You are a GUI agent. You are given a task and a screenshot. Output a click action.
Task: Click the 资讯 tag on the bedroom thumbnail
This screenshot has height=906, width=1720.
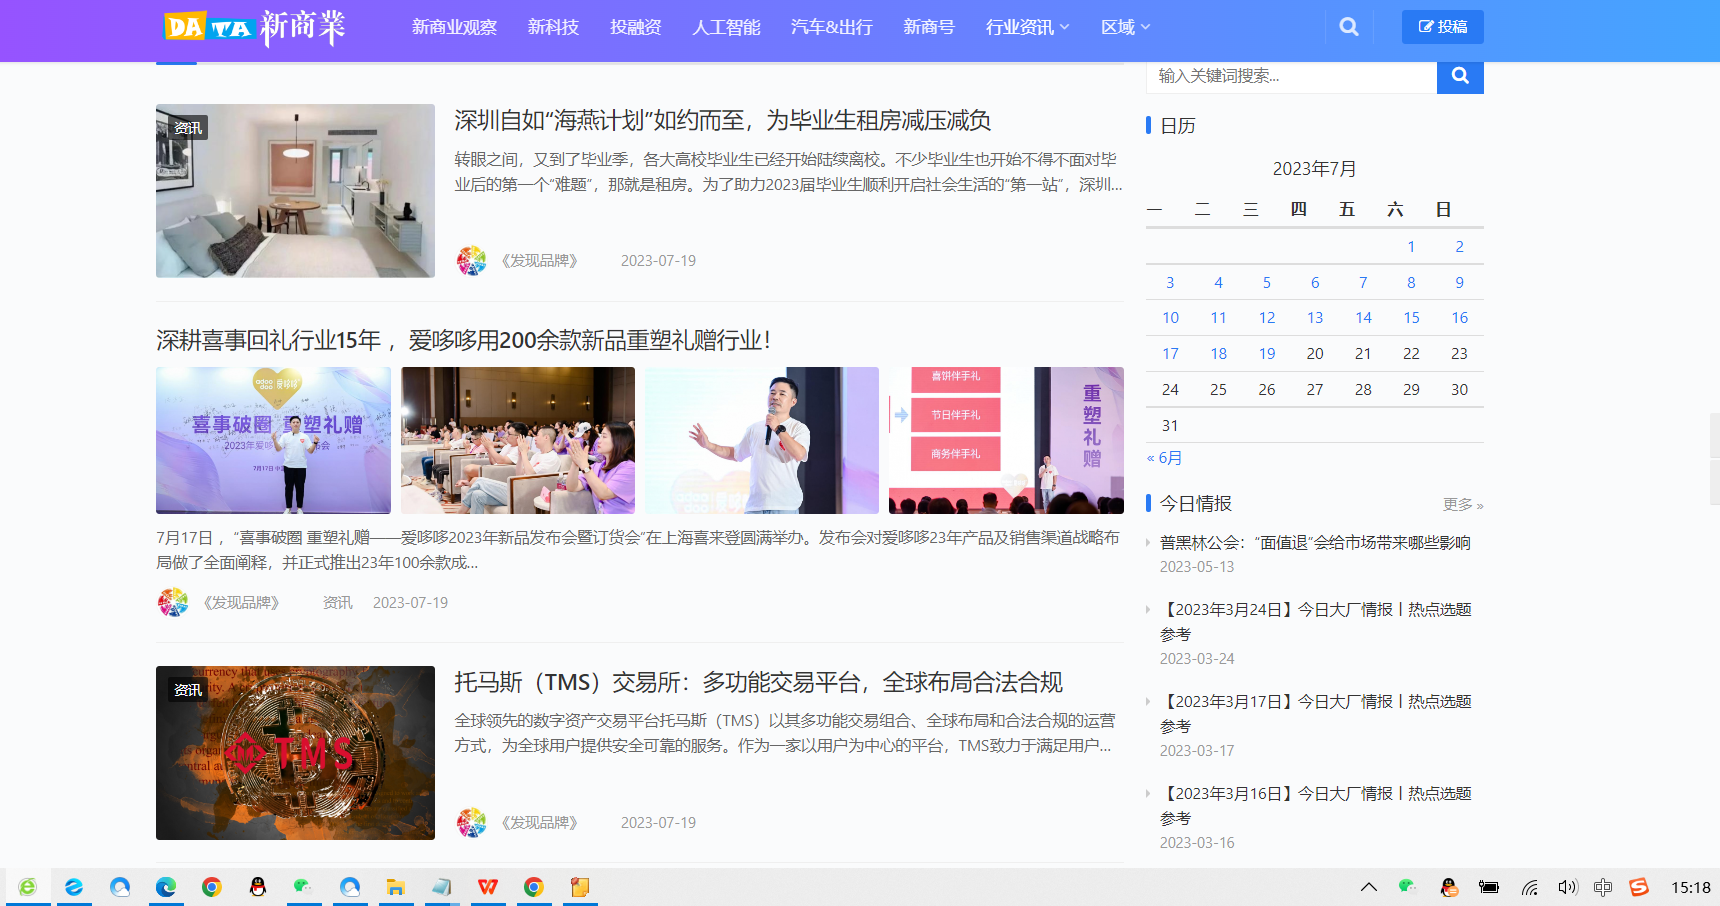point(187,128)
